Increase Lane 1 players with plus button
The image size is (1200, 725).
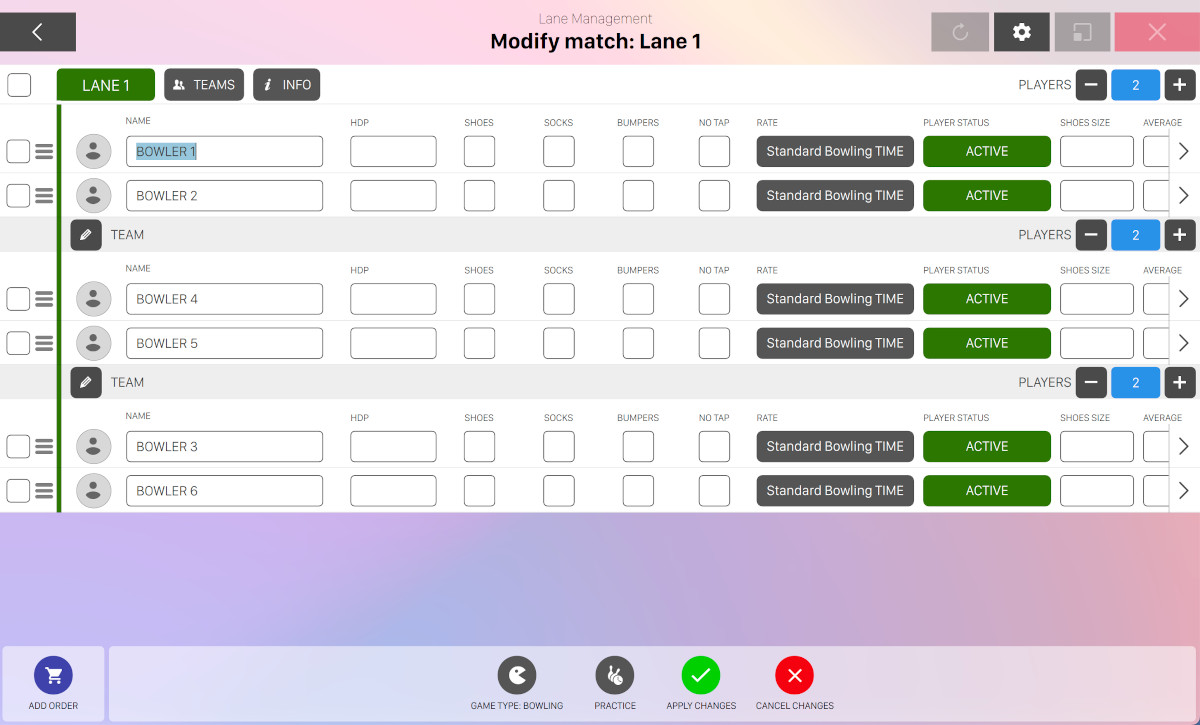tap(1180, 85)
